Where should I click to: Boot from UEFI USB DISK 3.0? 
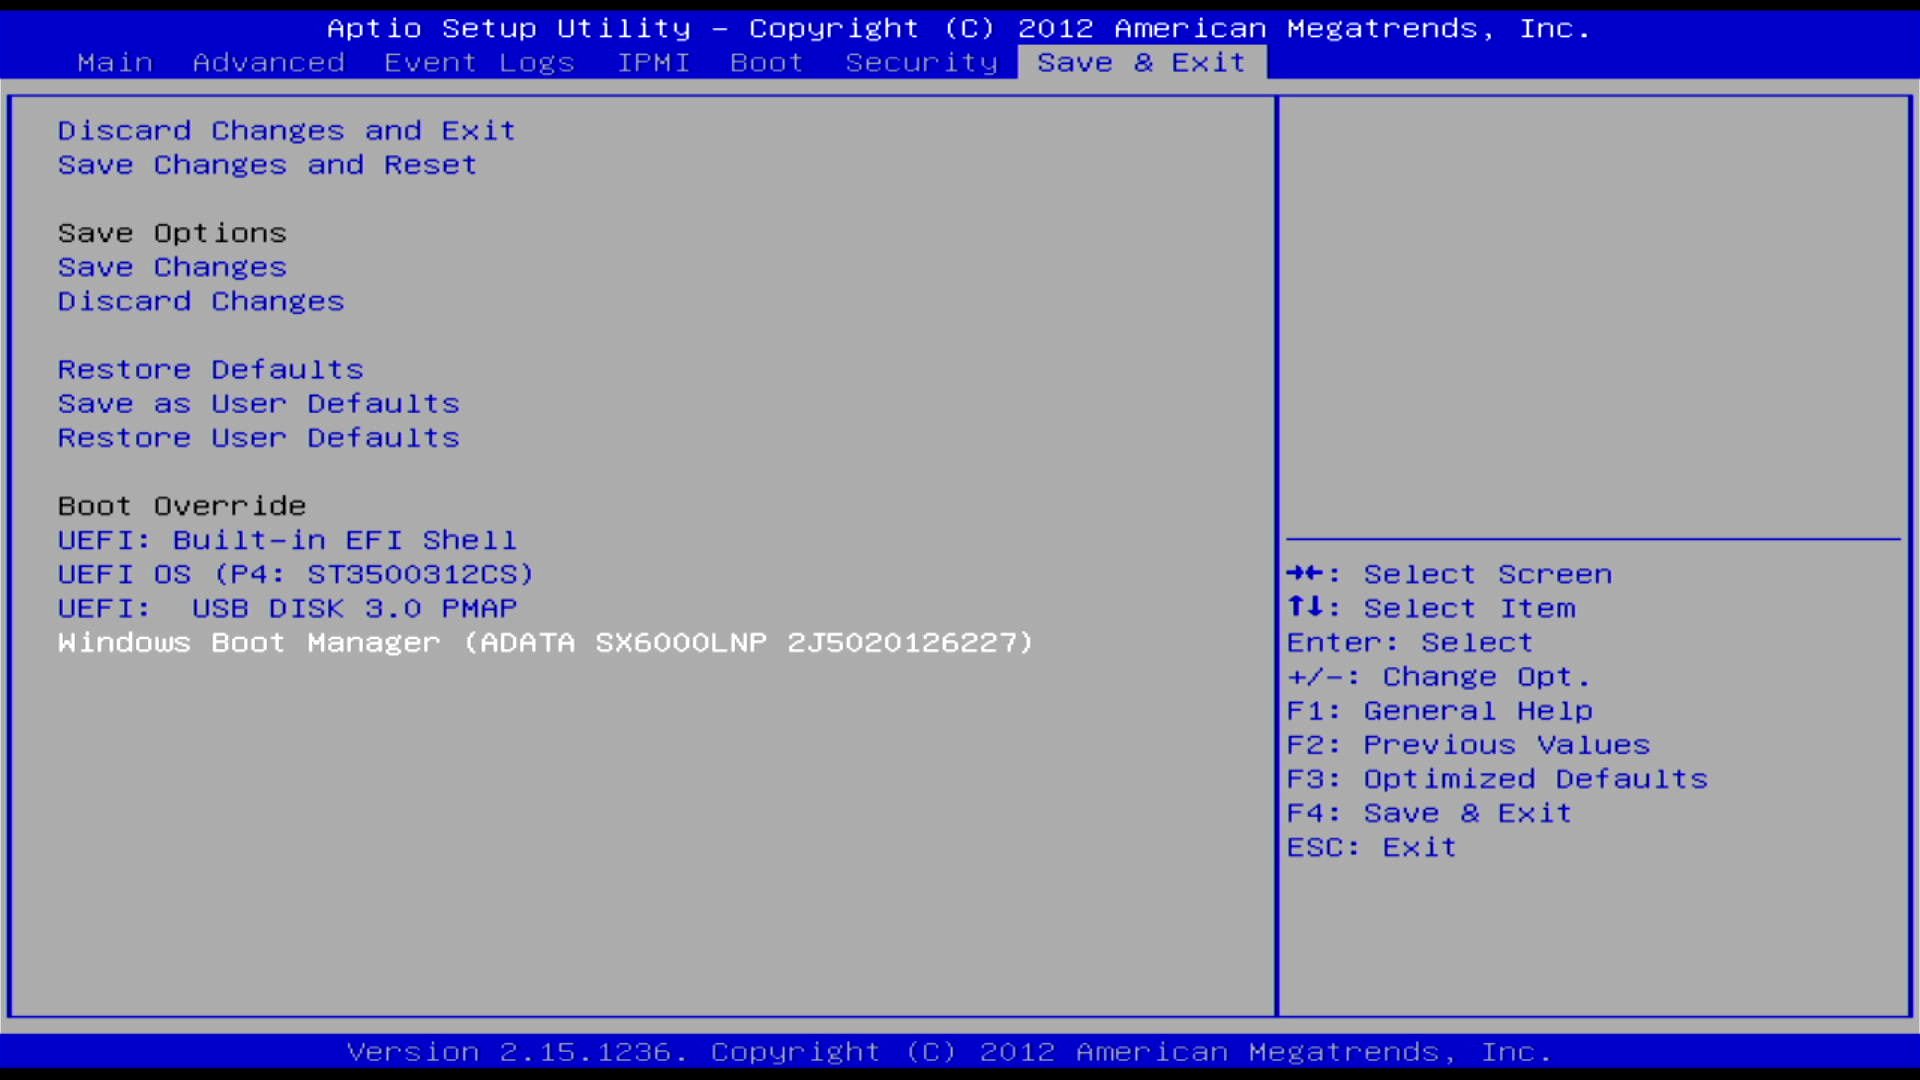[287, 609]
